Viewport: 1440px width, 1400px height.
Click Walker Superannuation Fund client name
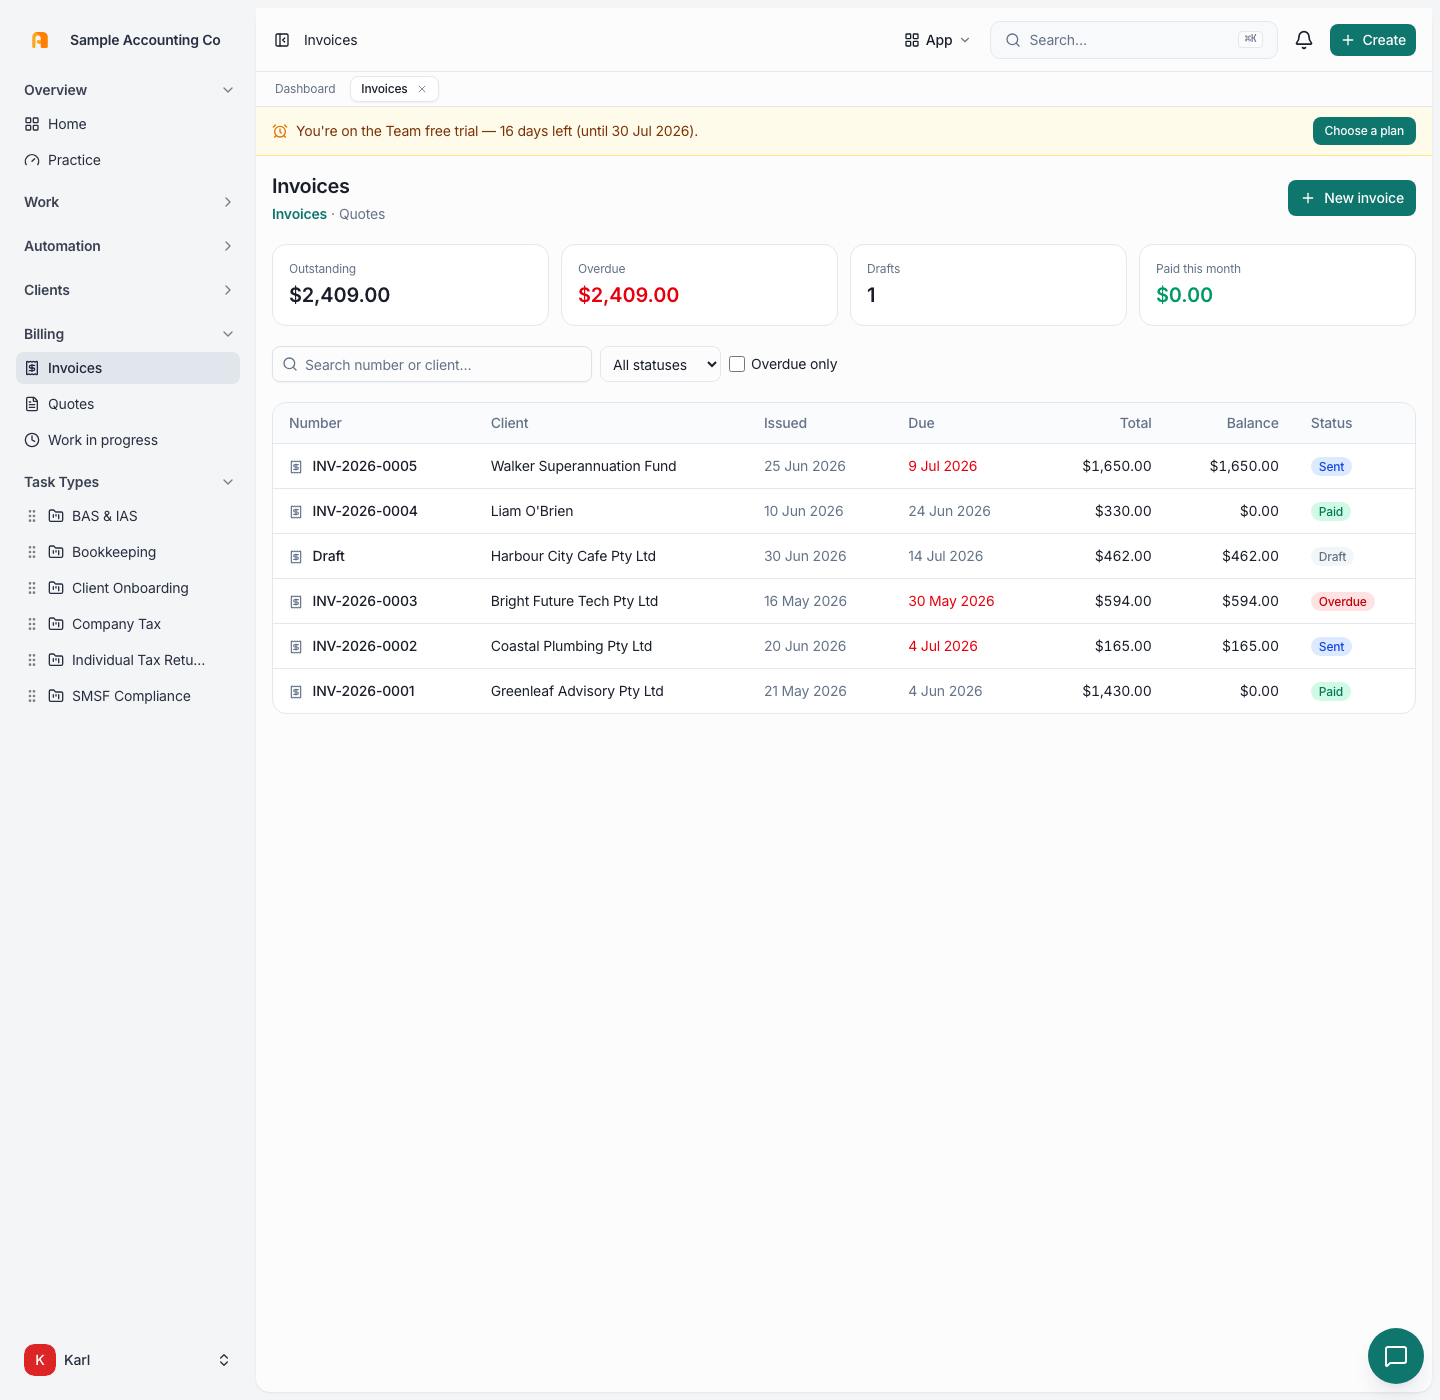coord(583,466)
